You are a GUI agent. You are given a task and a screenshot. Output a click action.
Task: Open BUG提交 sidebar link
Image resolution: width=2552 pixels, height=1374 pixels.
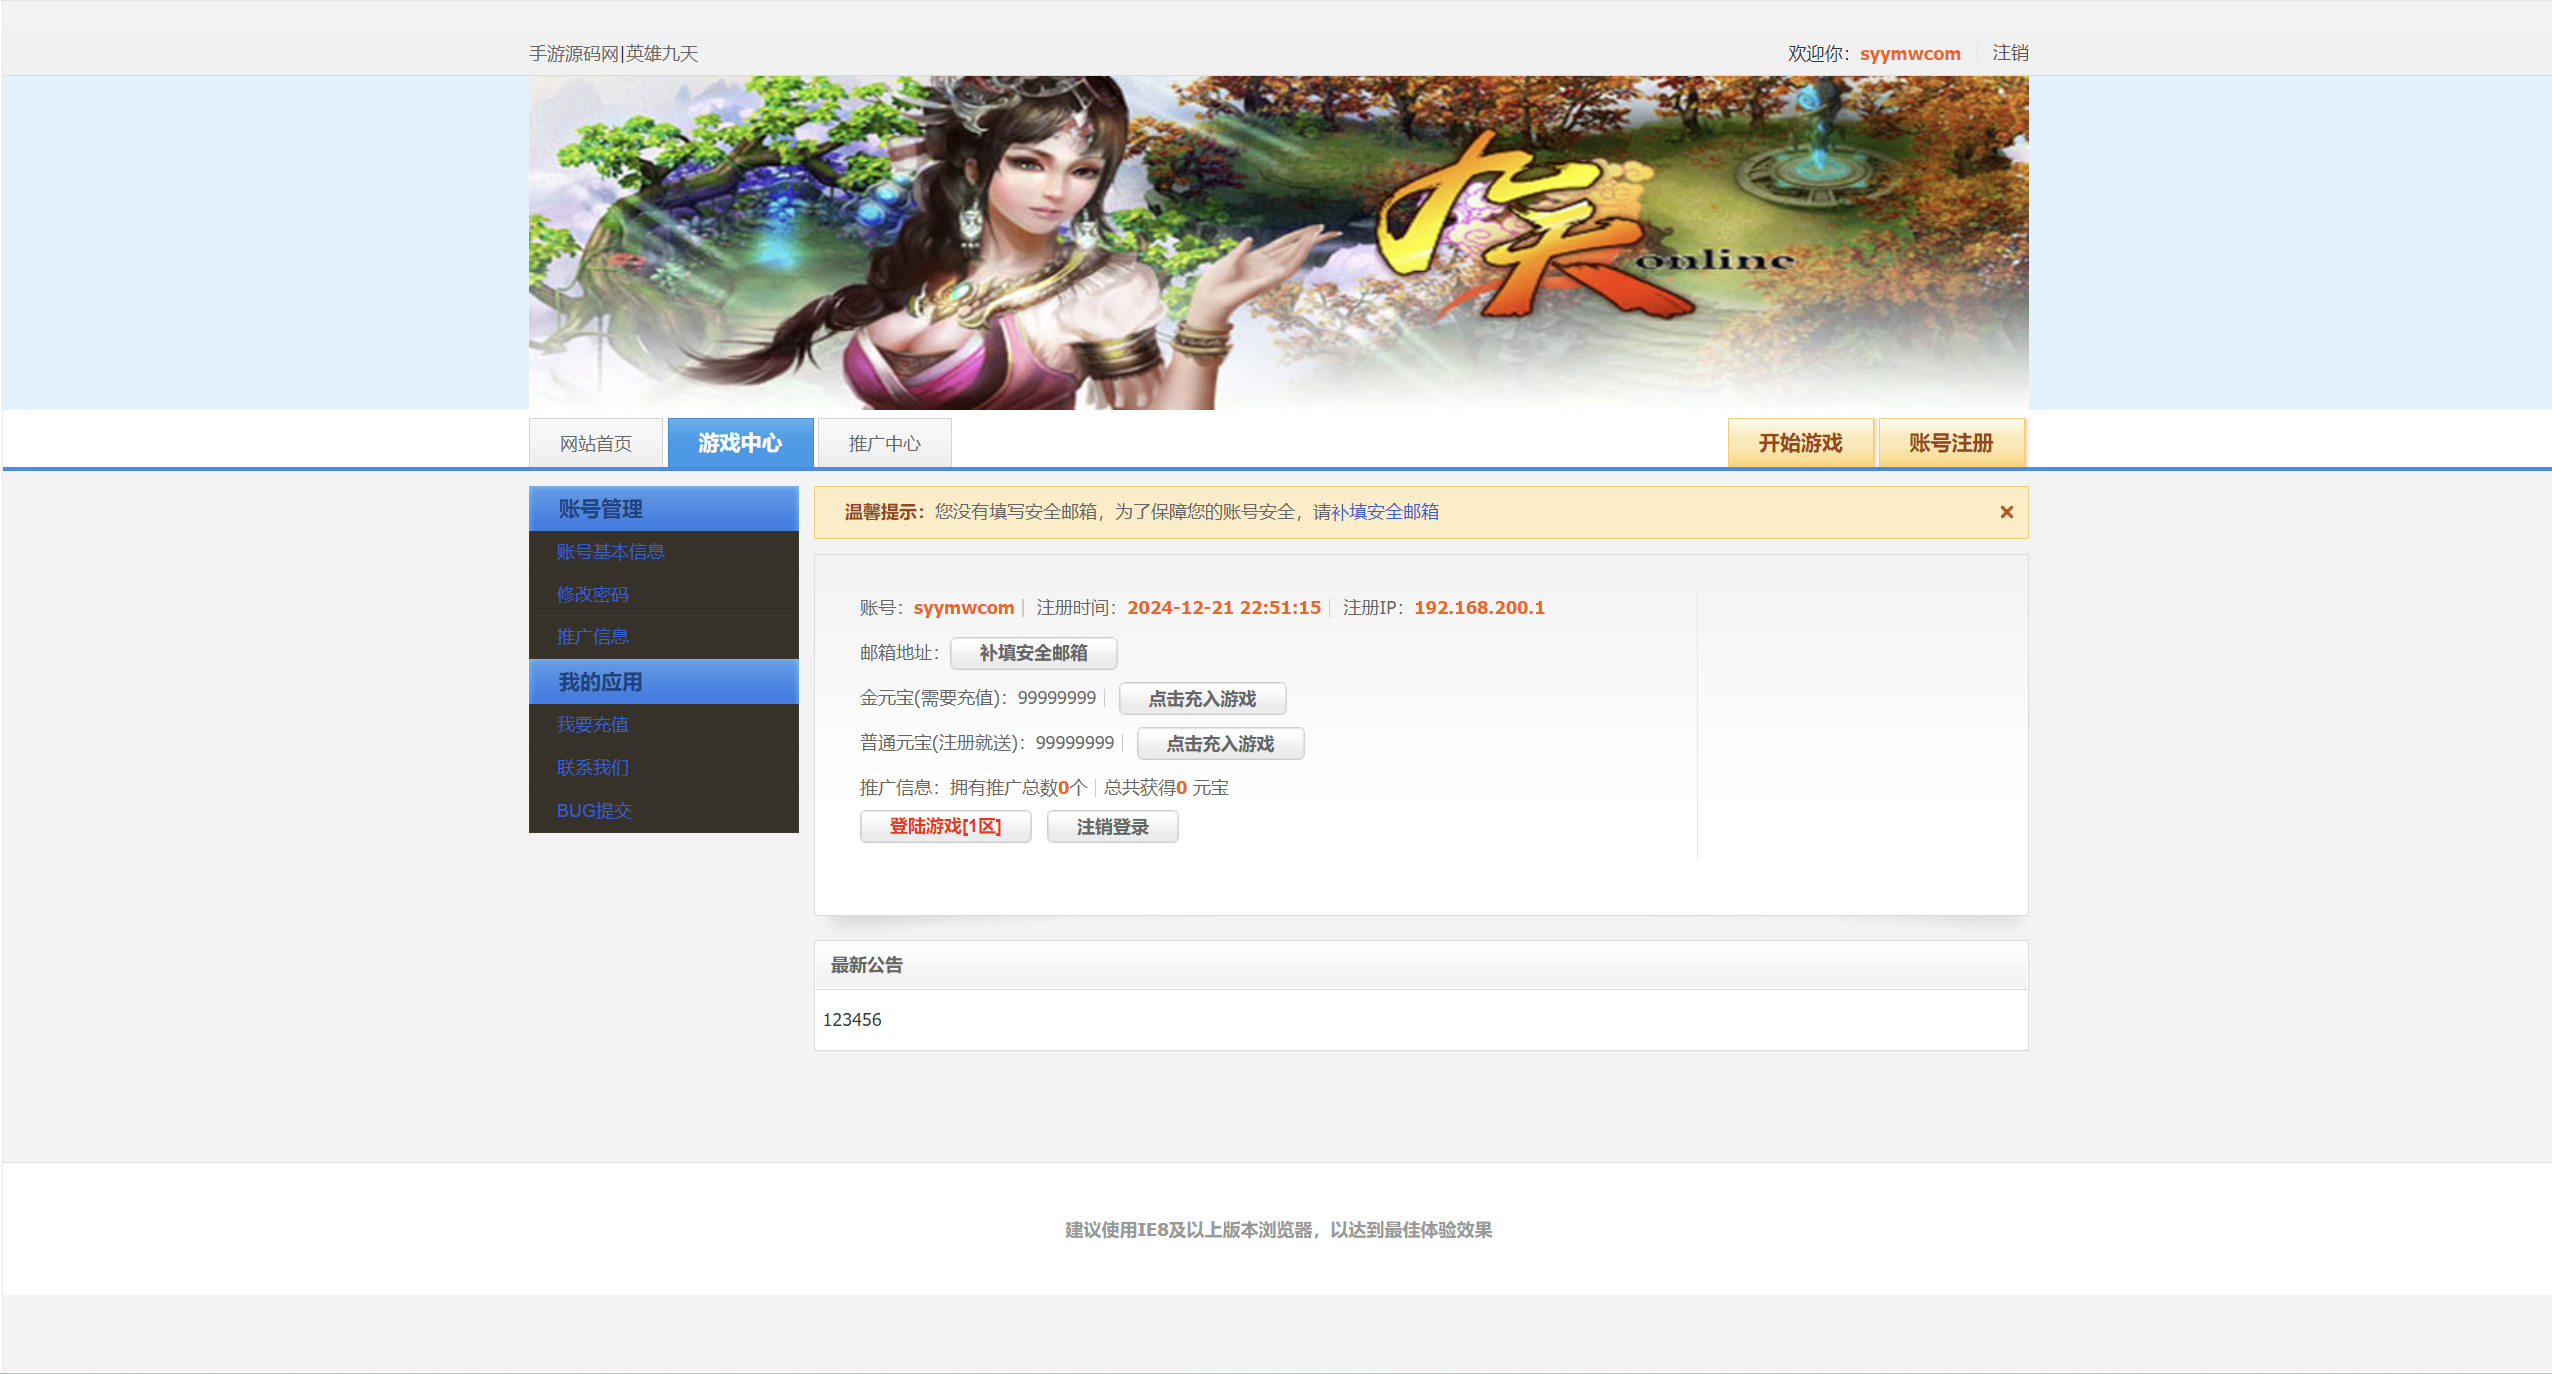[x=594, y=811]
